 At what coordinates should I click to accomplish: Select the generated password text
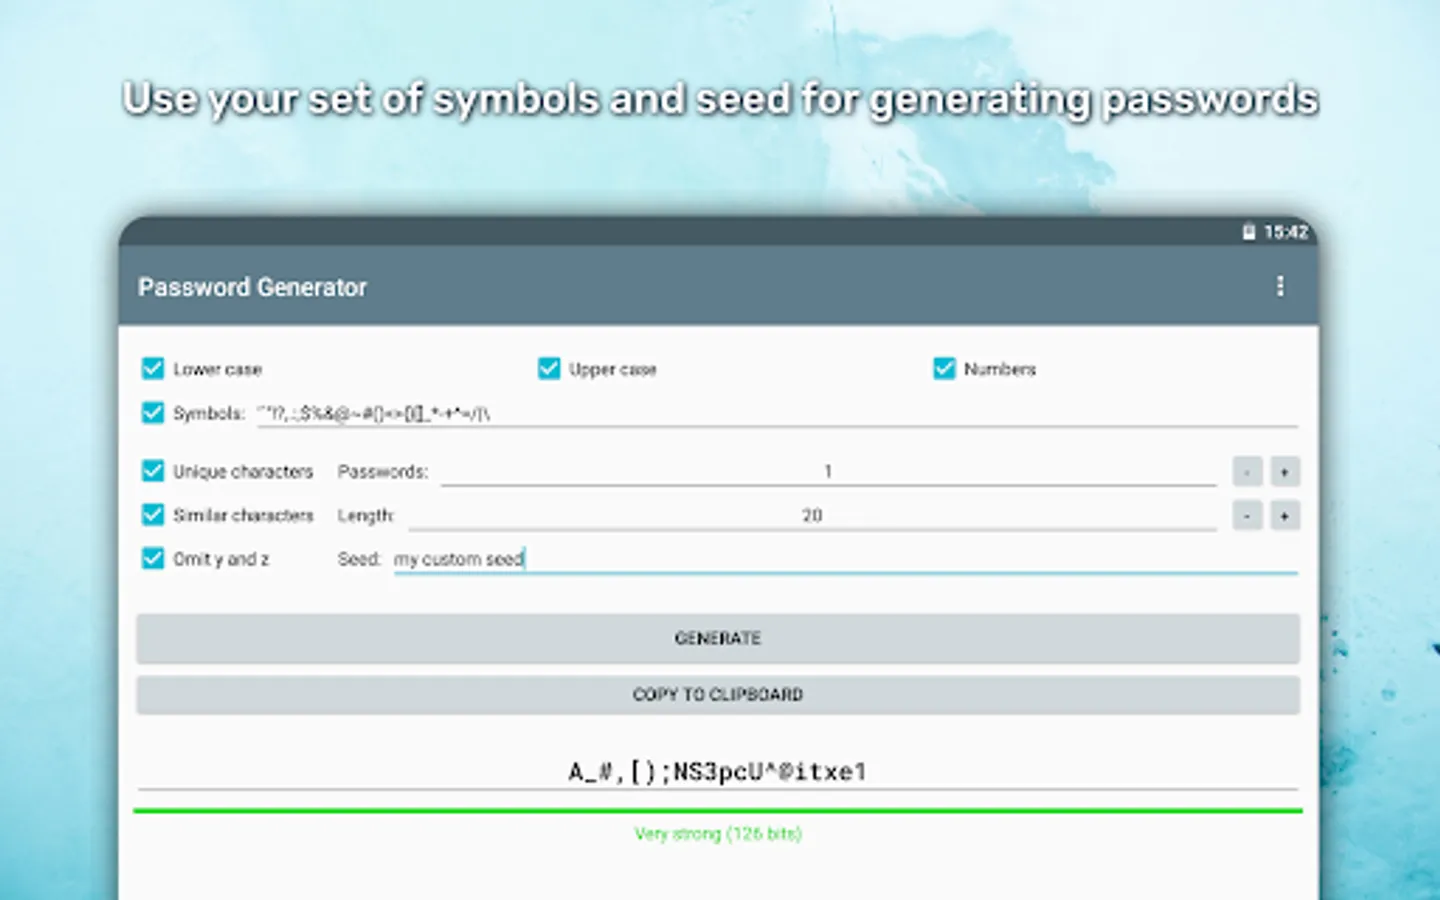718,770
